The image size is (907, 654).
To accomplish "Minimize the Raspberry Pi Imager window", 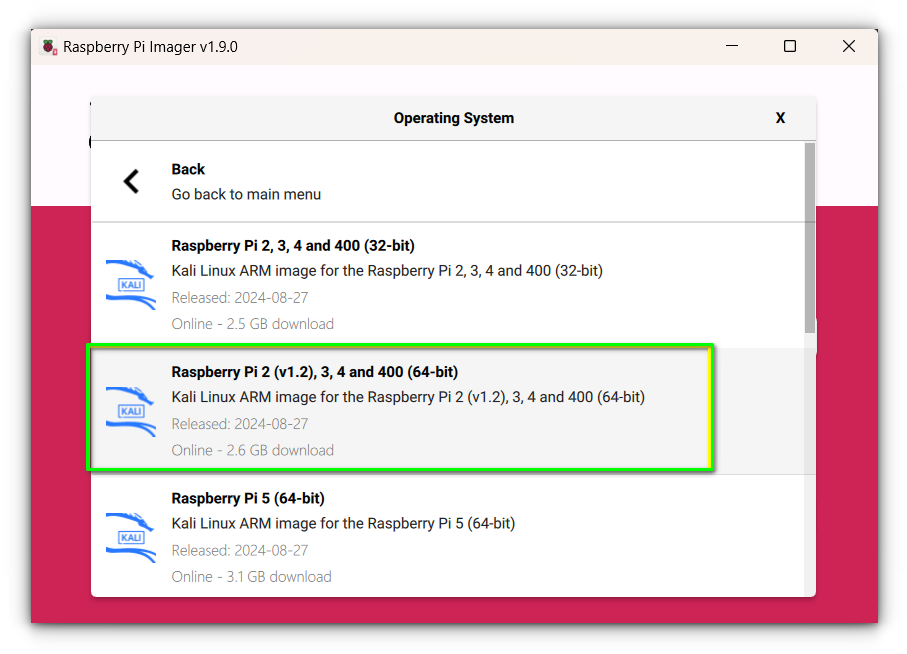I will pos(731,47).
